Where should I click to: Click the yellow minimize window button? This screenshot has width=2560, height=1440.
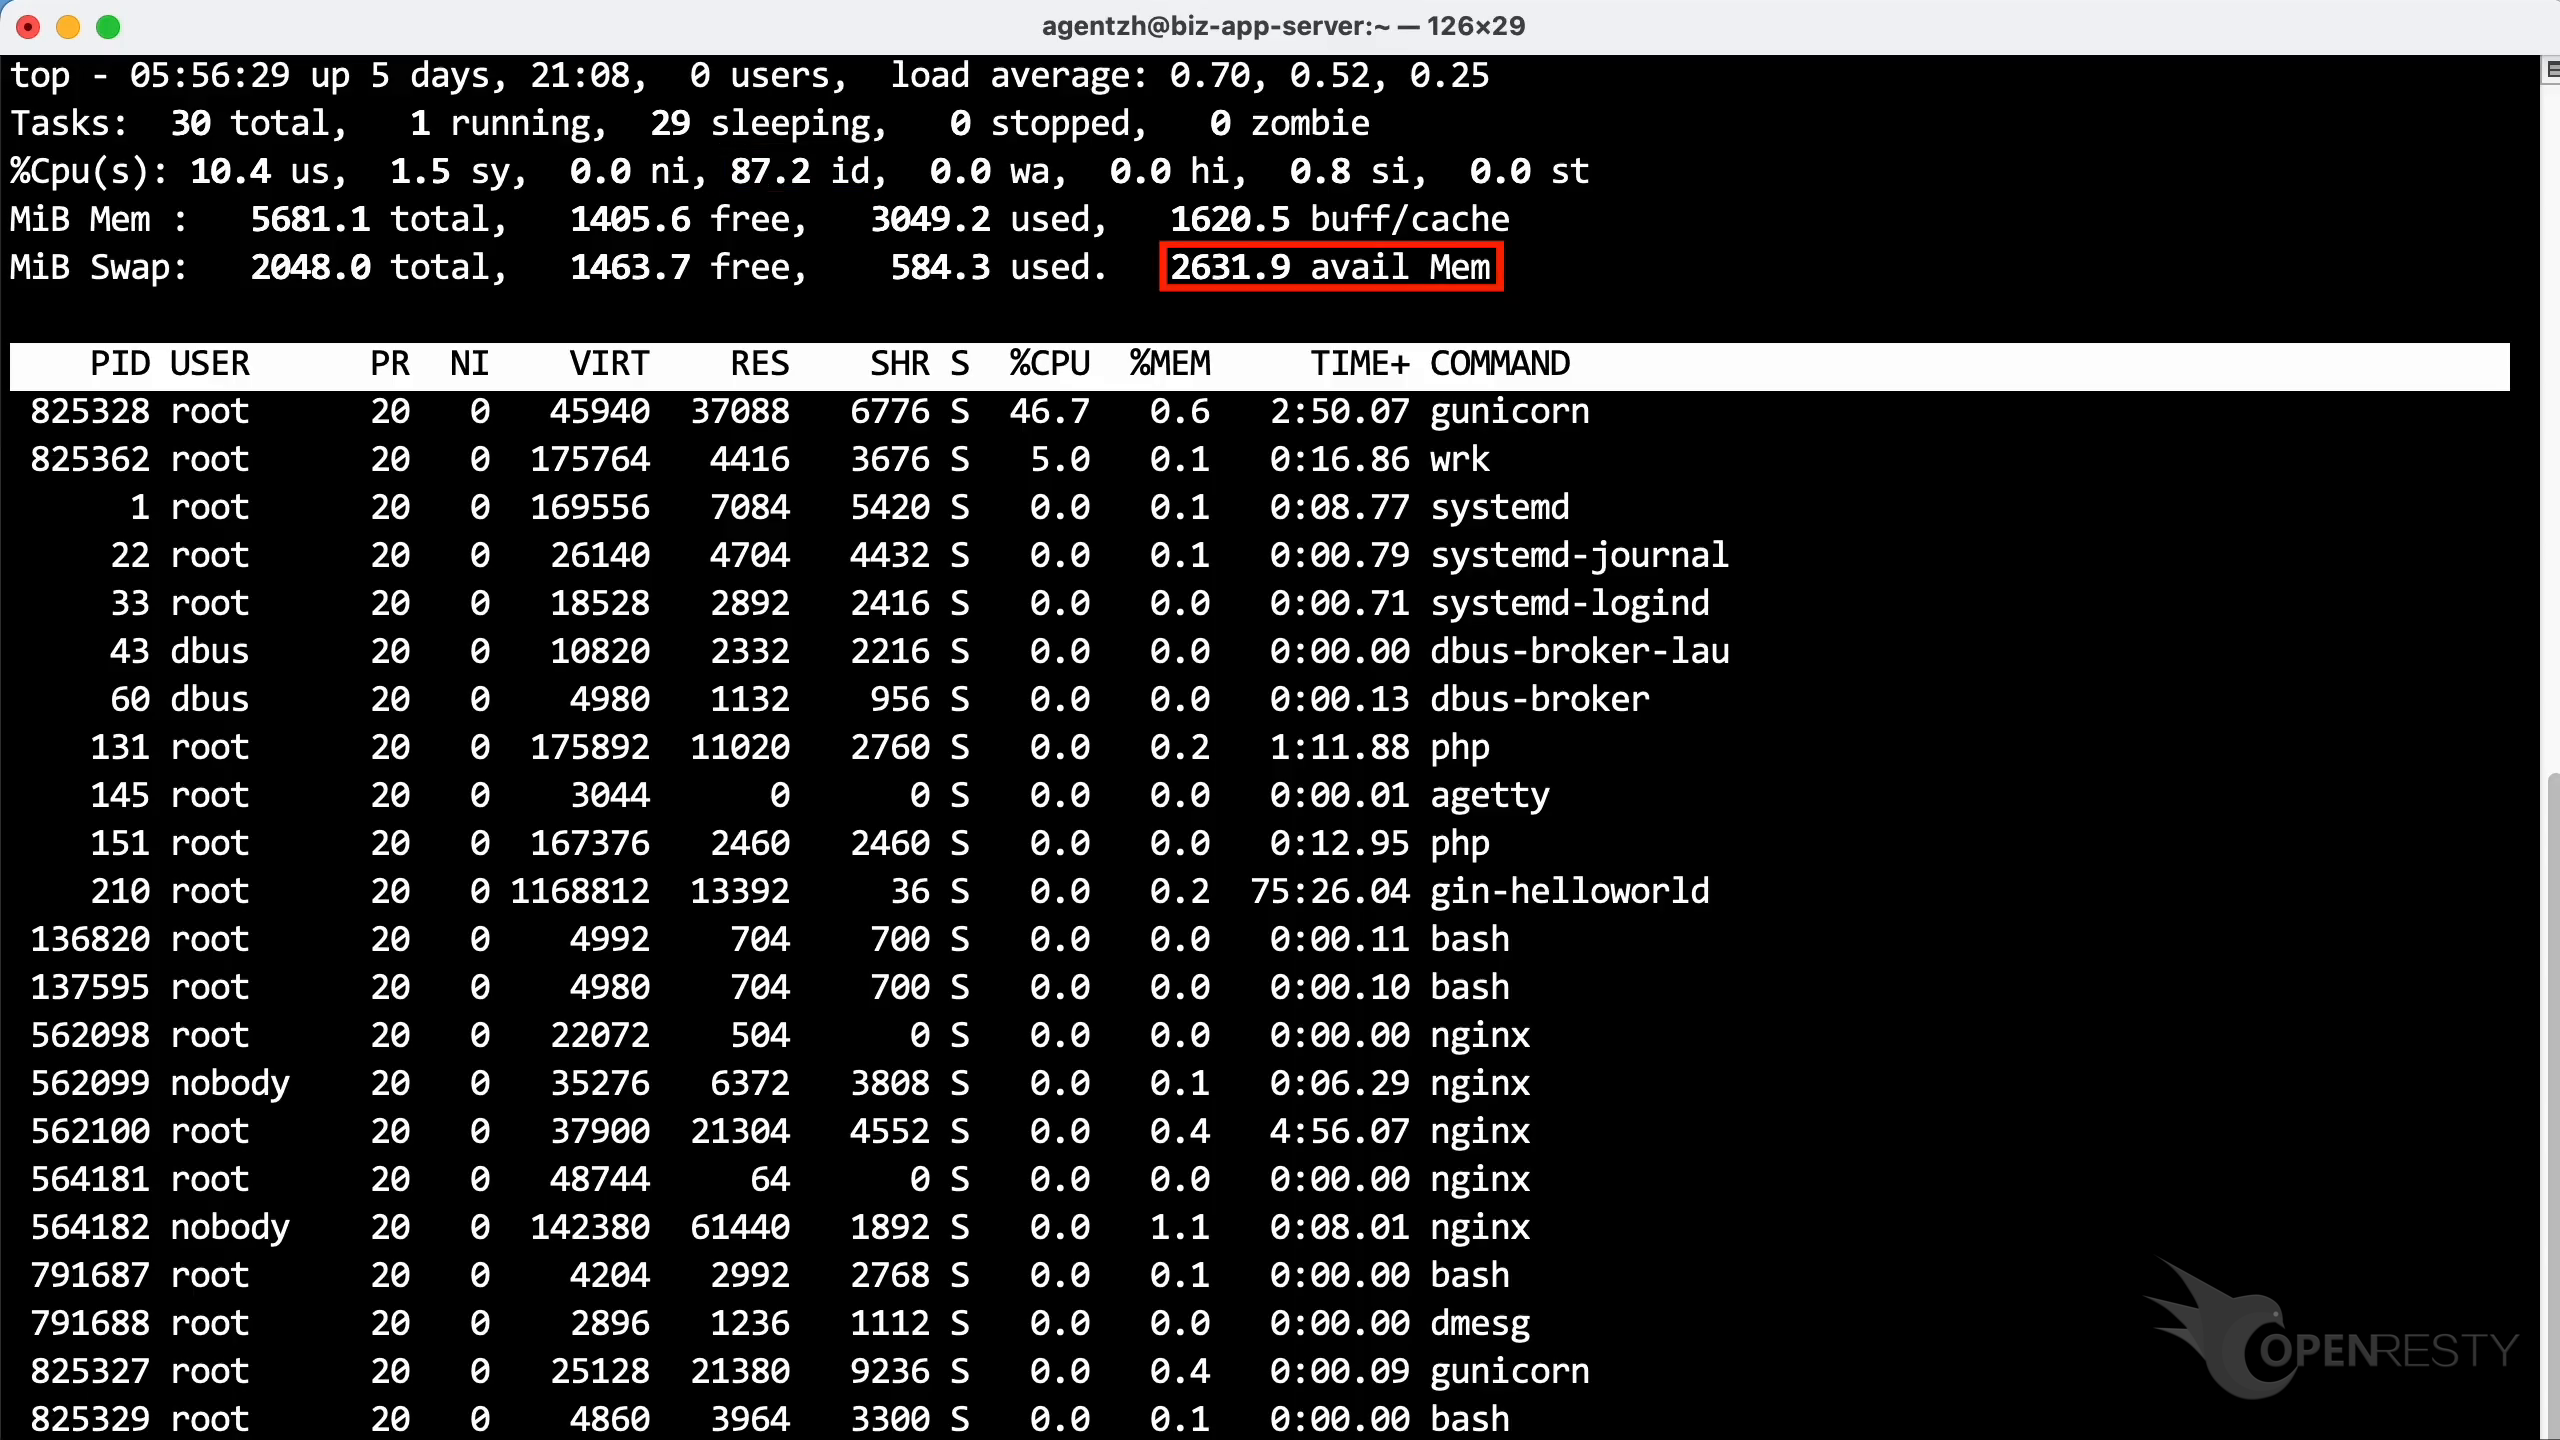click(68, 27)
